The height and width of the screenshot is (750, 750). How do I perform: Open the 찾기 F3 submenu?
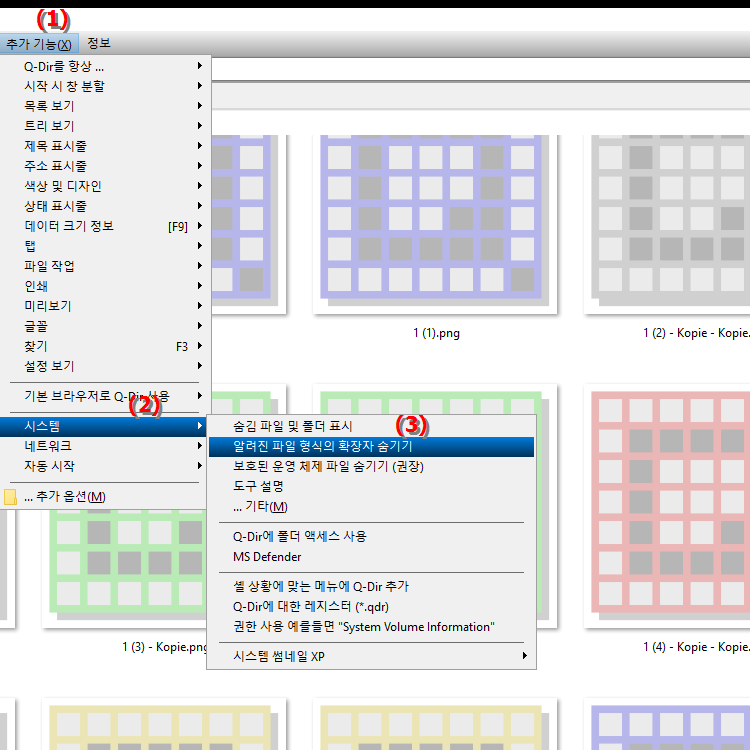coord(105,346)
